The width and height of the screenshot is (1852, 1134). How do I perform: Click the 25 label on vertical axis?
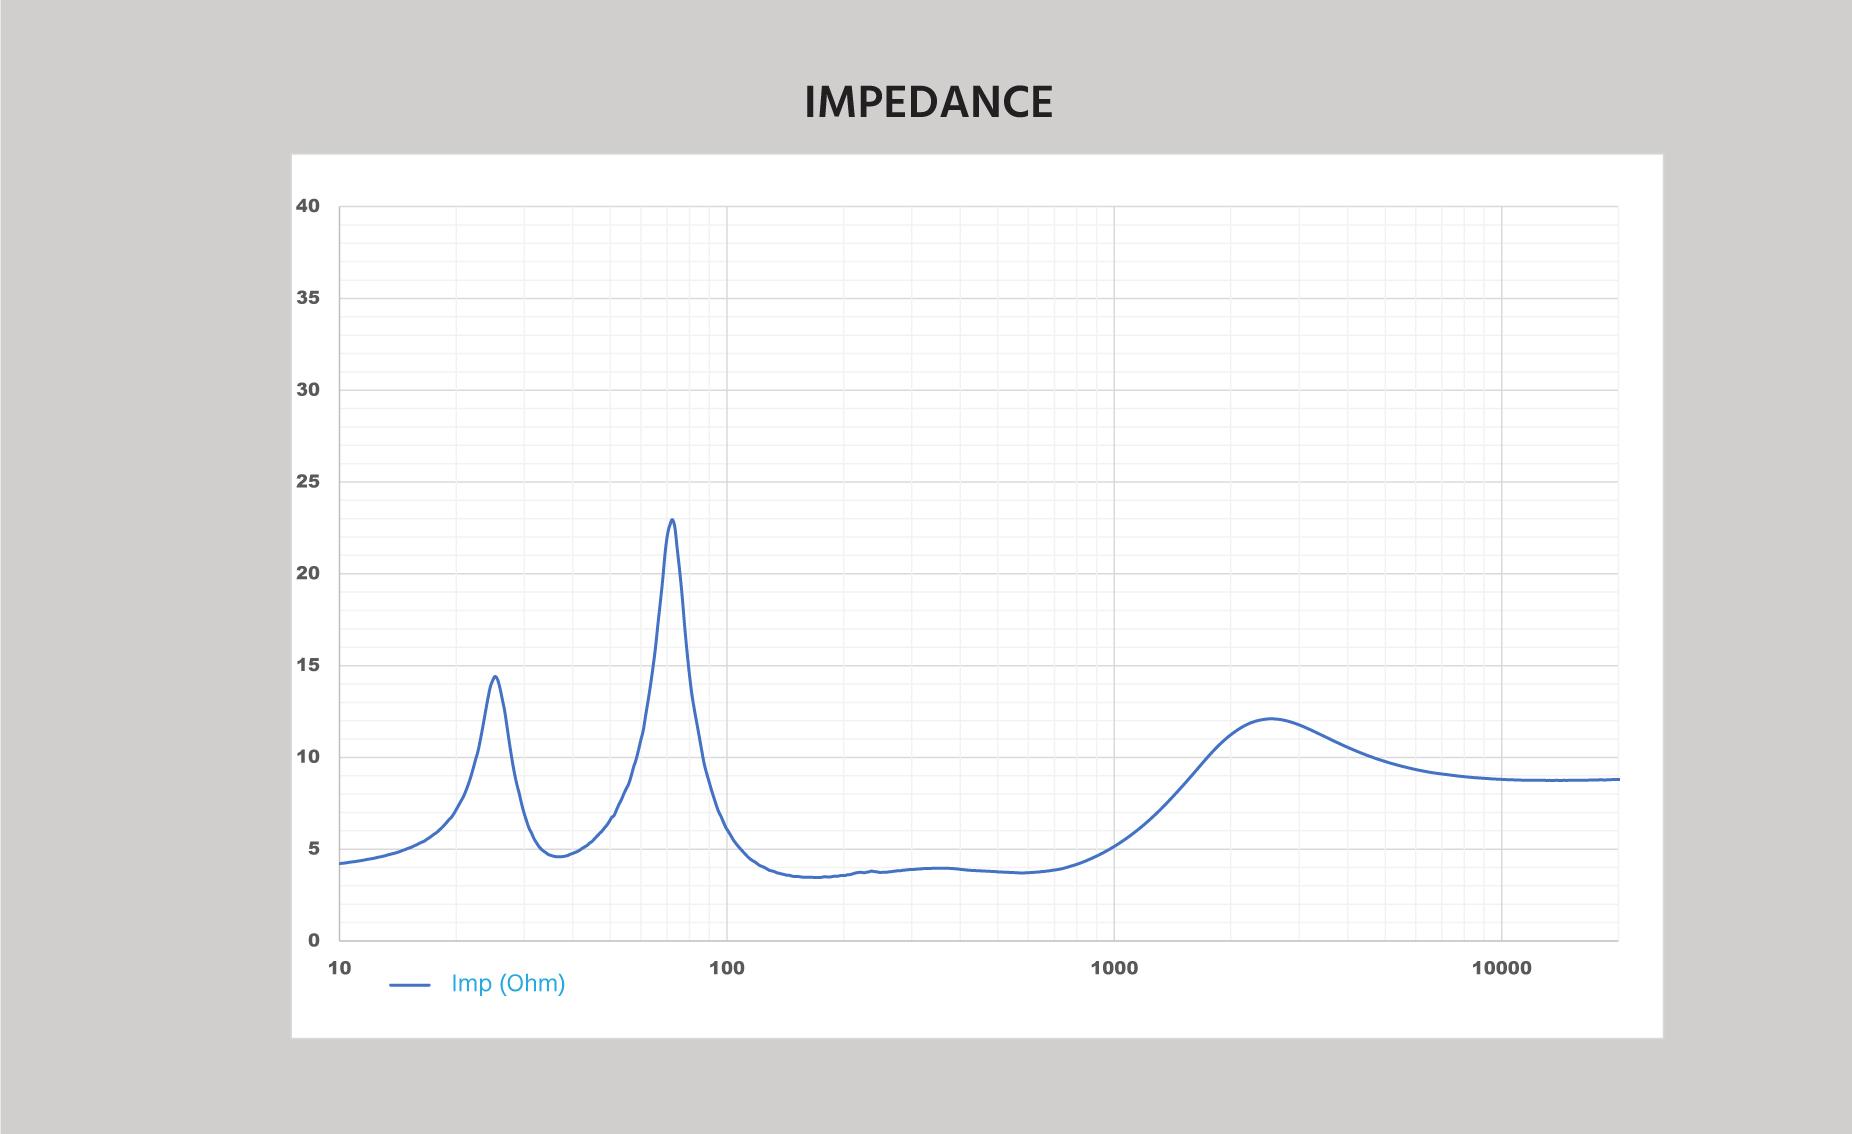click(x=308, y=481)
